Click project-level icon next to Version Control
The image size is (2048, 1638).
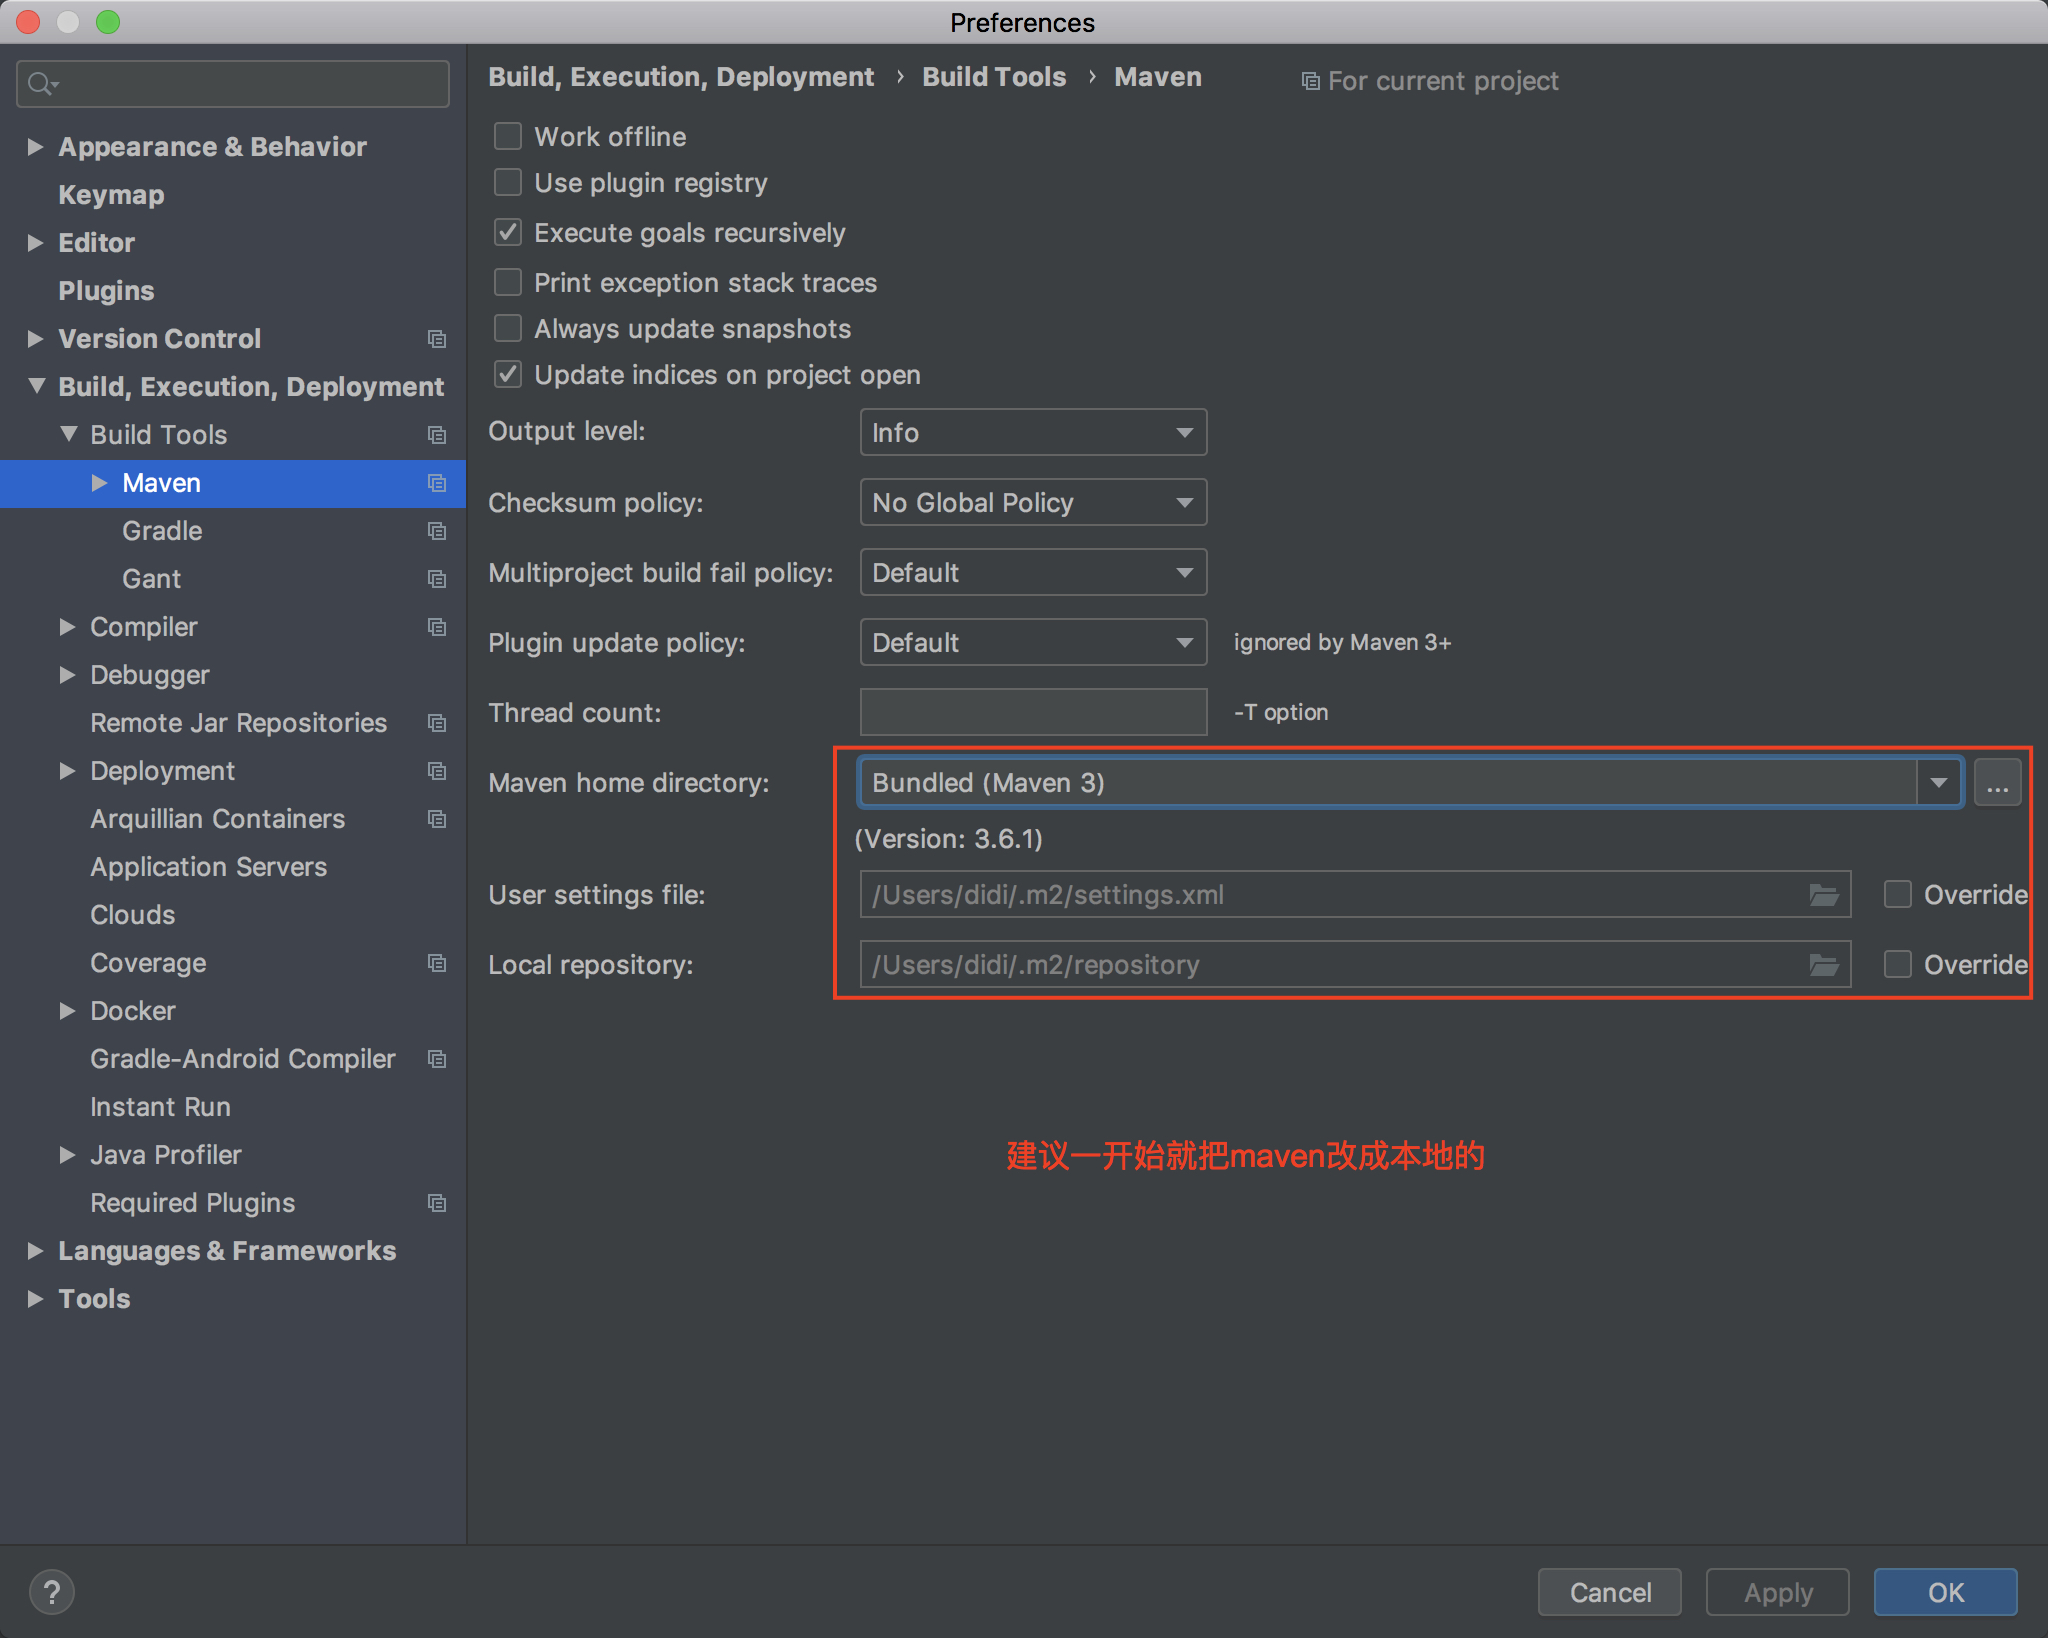[x=437, y=339]
